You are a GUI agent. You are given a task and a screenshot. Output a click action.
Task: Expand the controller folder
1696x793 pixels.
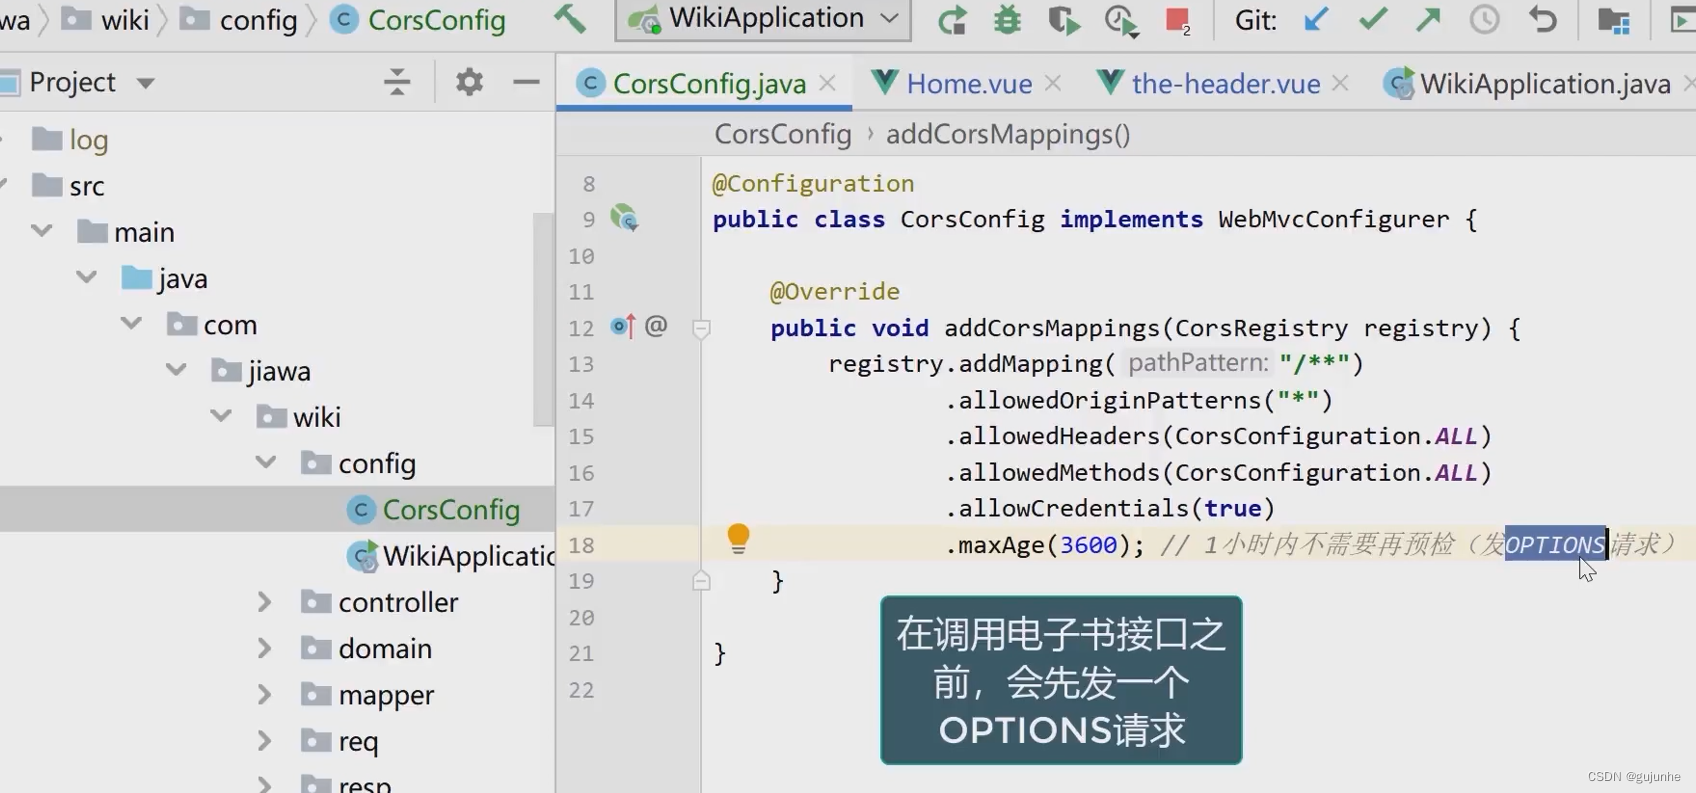[264, 602]
